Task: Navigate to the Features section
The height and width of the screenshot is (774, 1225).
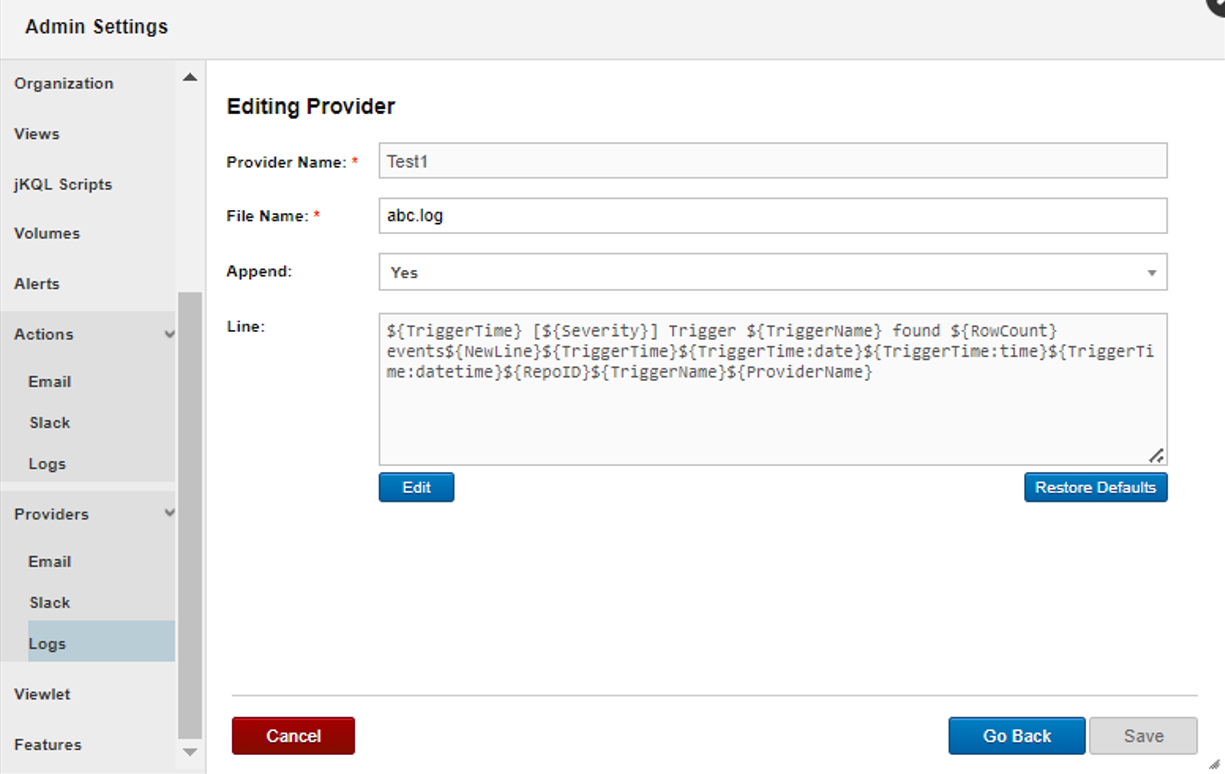Action: click(45, 744)
